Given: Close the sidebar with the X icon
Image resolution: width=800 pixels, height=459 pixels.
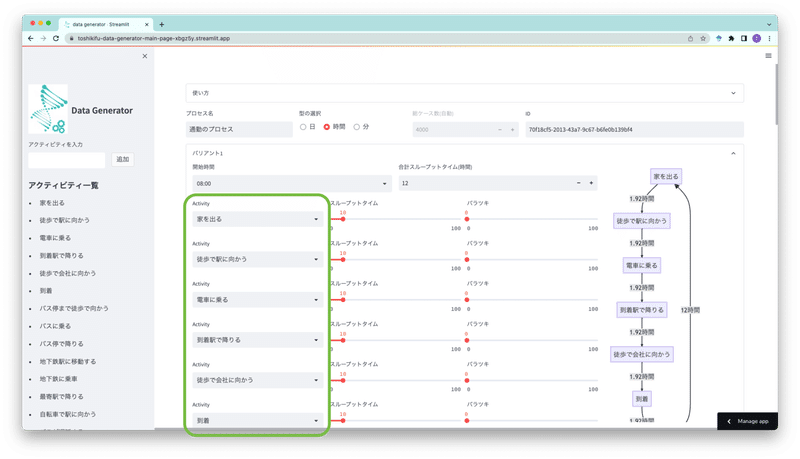Looking at the screenshot, I should click(x=145, y=56).
